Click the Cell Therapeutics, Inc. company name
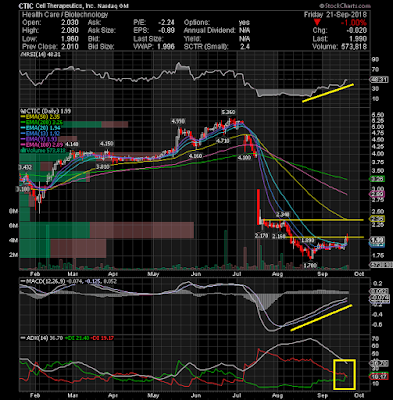 click(66, 6)
